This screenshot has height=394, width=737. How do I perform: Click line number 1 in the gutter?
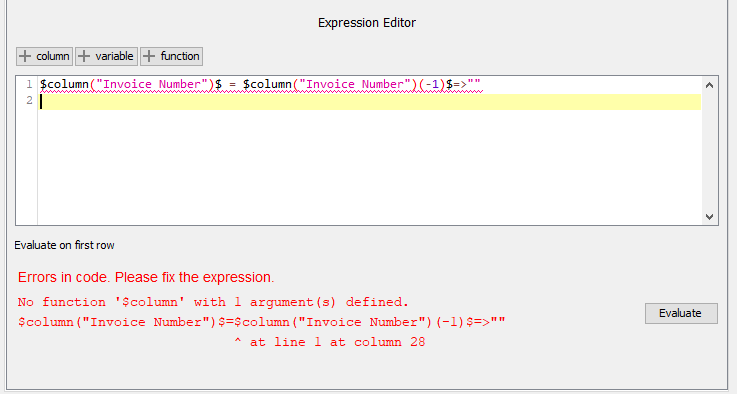tap(29, 84)
